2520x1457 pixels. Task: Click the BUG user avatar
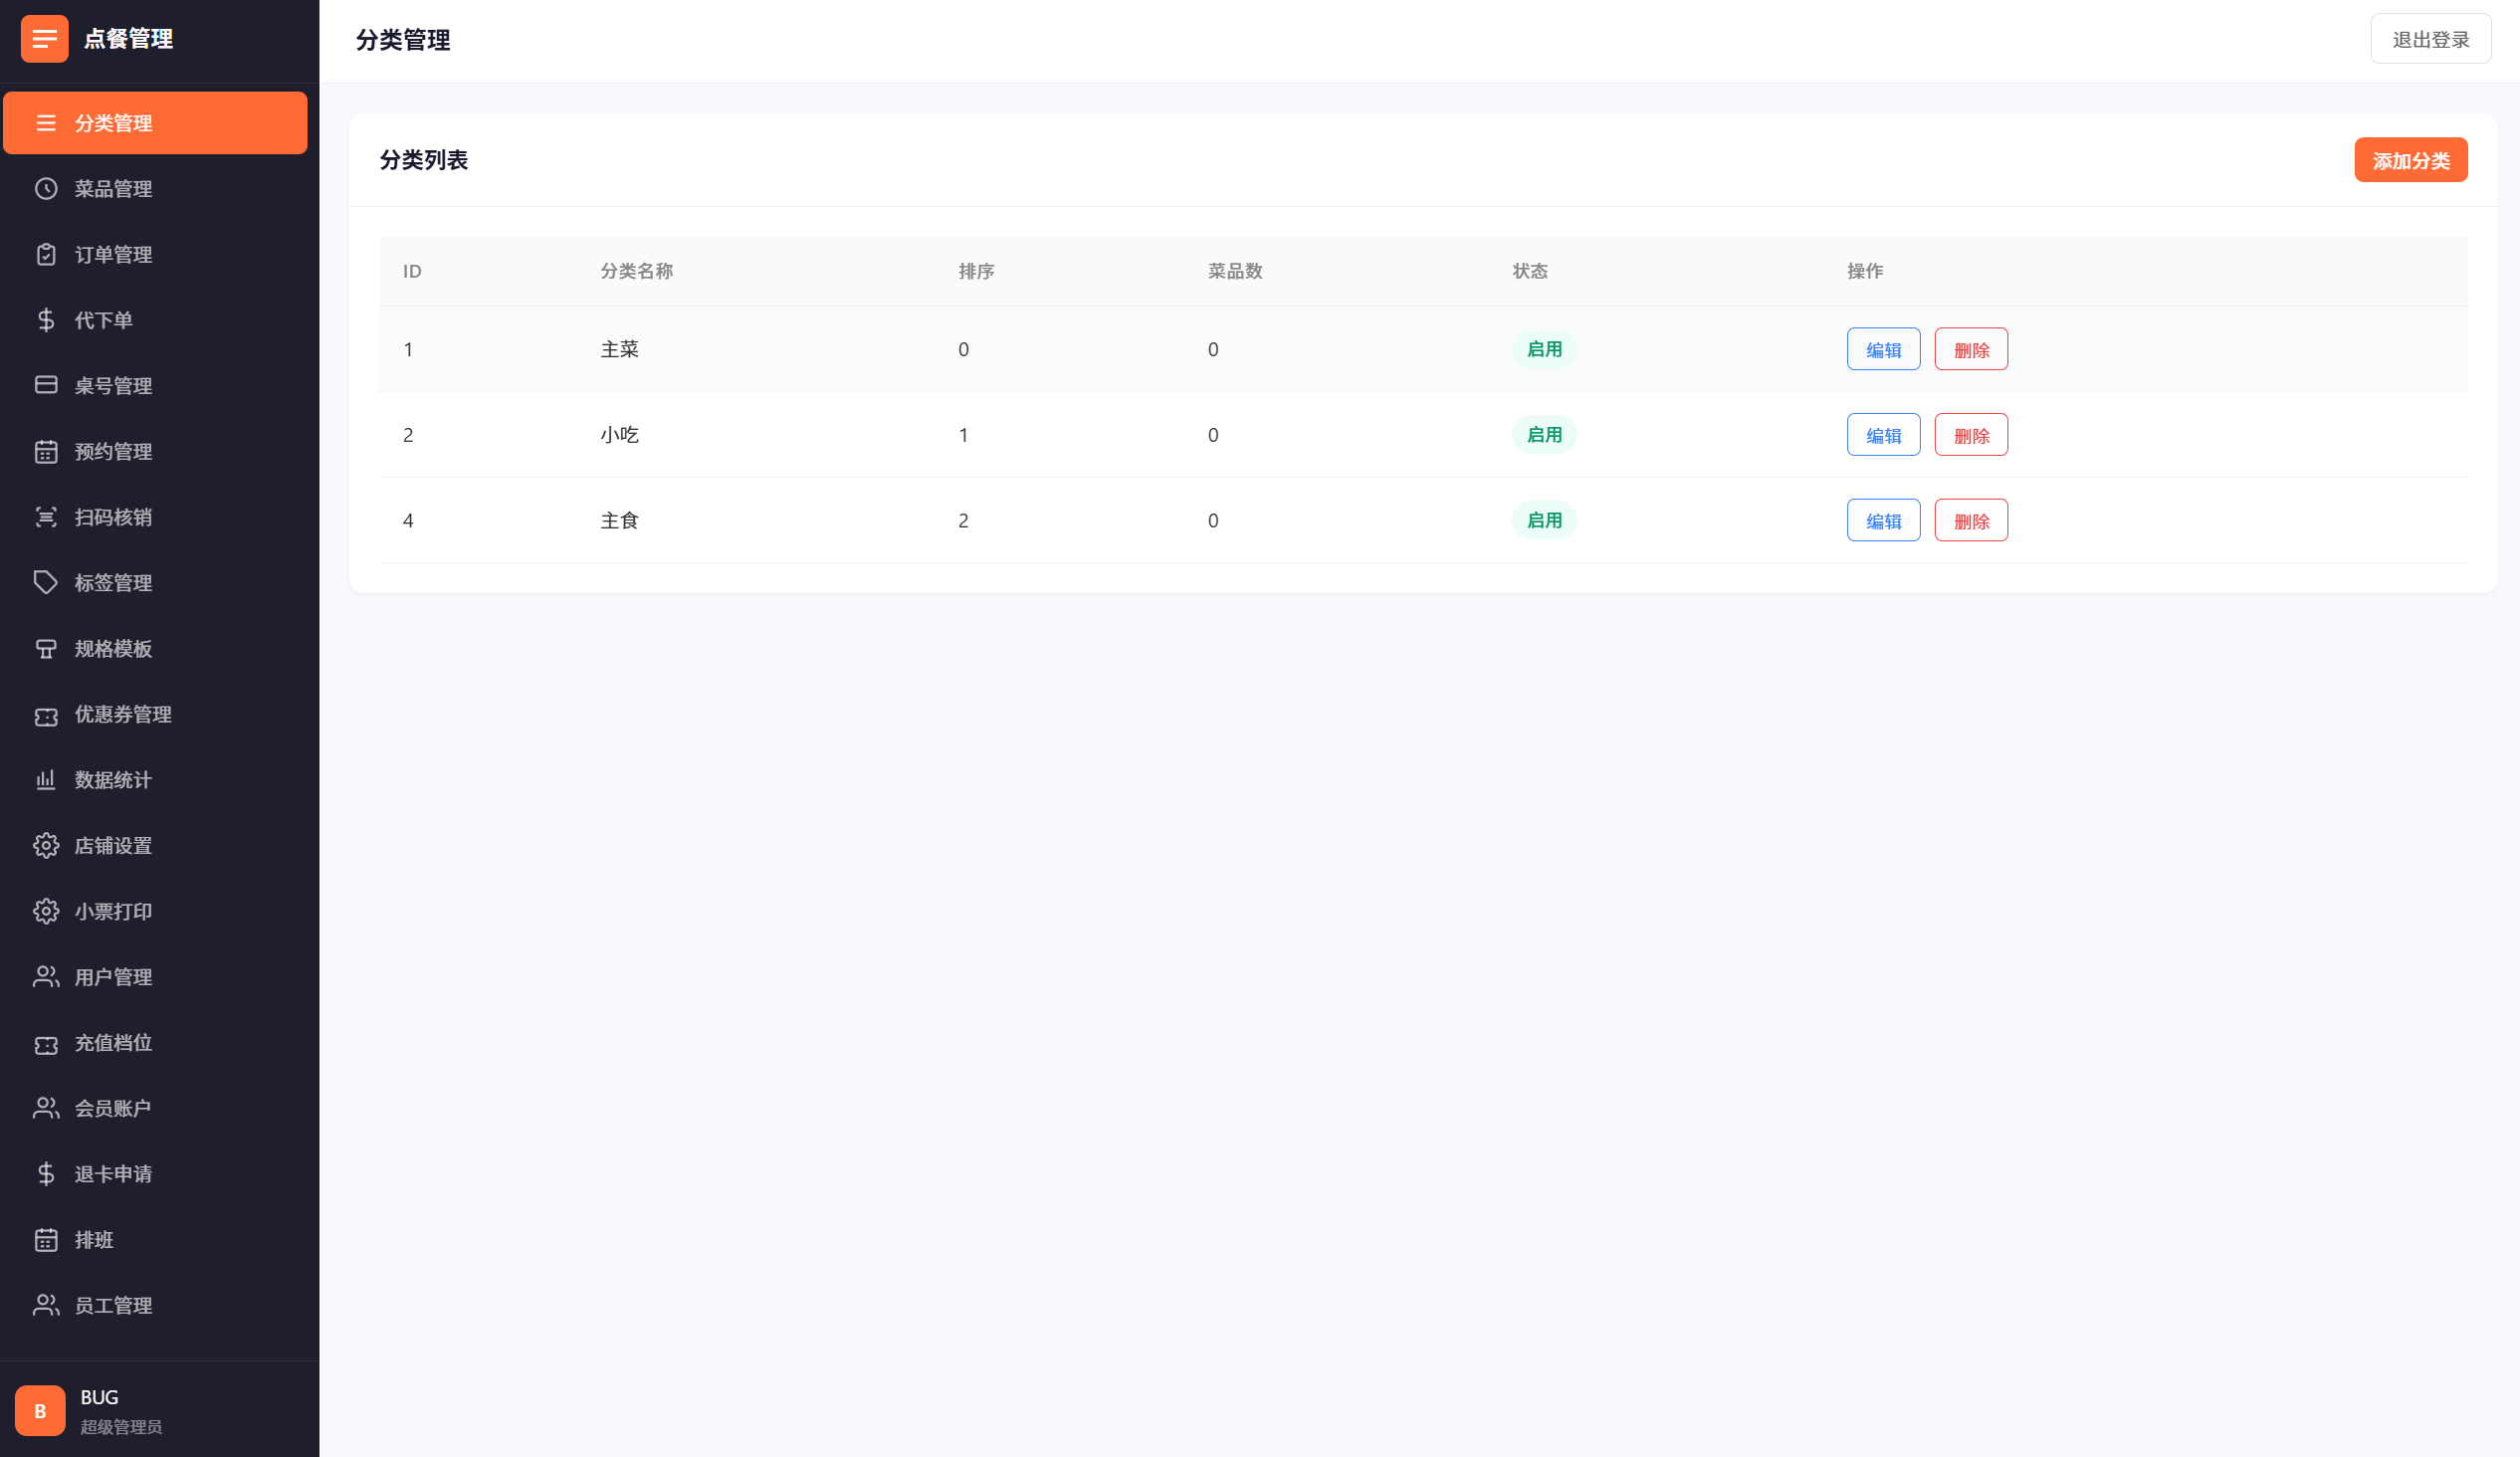(40, 1410)
